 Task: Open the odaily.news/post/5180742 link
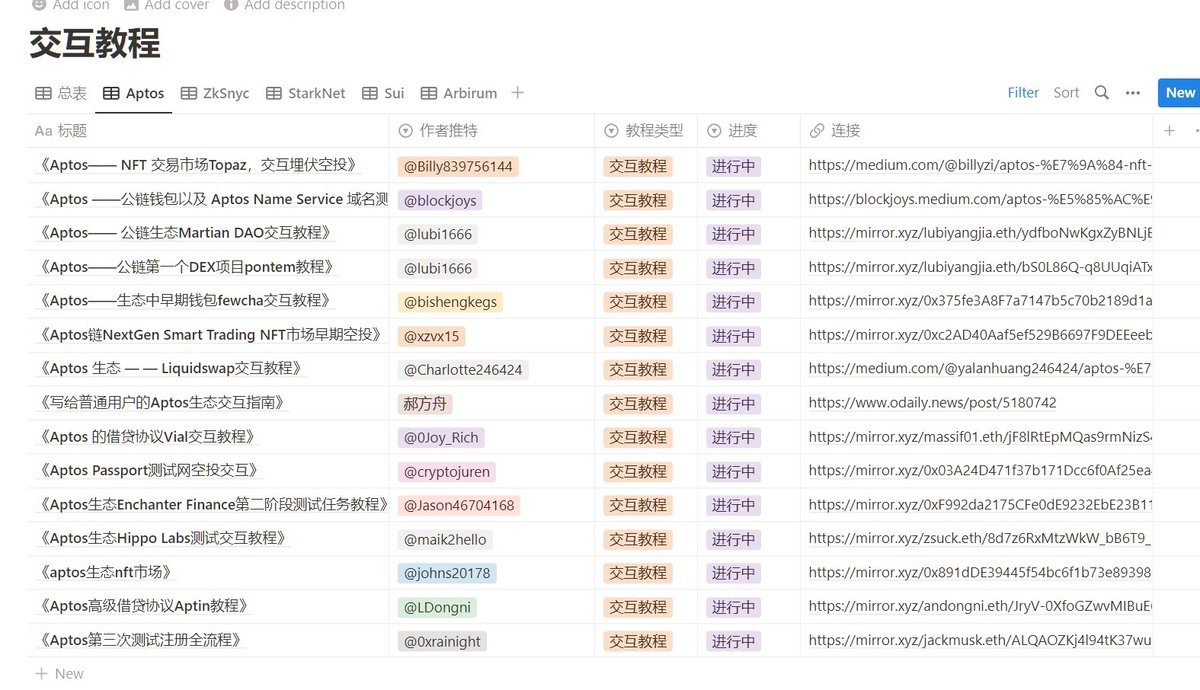tap(932, 403)
